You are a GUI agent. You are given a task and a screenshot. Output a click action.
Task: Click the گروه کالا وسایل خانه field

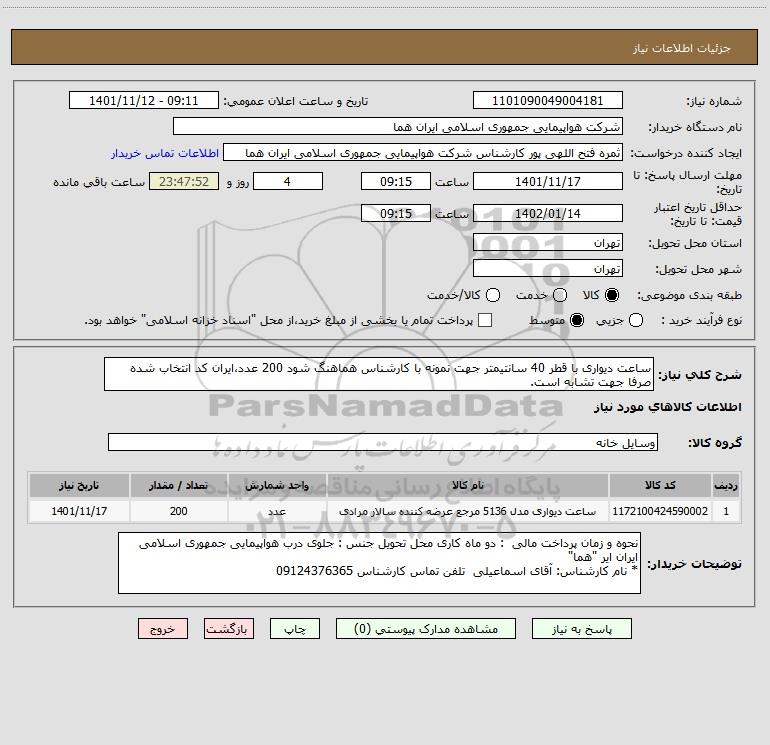click(x=383, y=442)
